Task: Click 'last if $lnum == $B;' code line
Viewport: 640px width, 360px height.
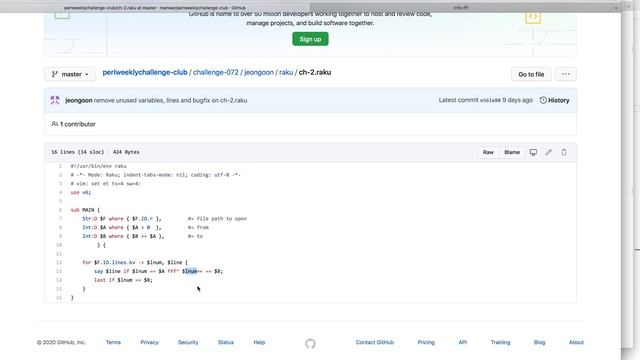Action: tap(123, 280)
